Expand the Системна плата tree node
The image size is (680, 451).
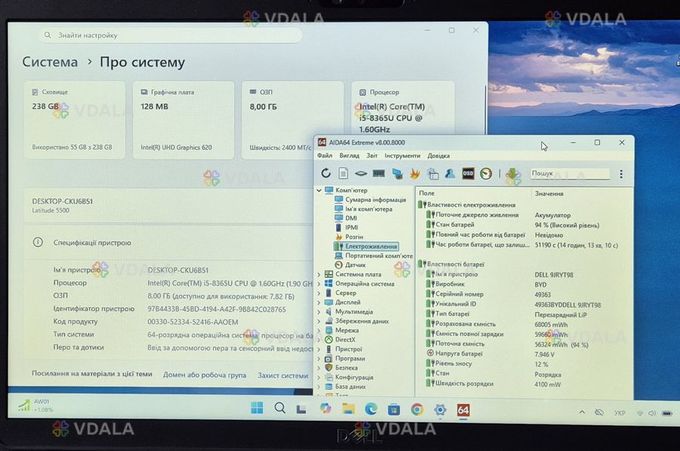coord(320,274)
